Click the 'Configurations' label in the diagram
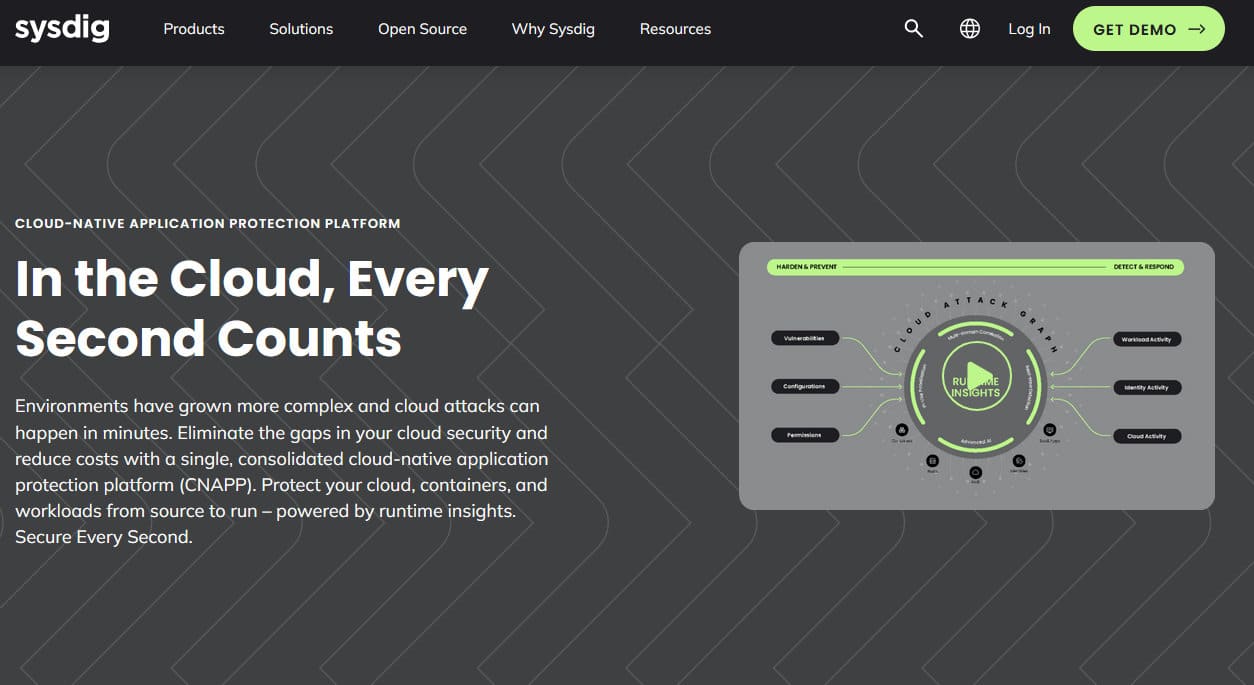The width and height of the screenshot is (1254, 685). coord(805,386)
